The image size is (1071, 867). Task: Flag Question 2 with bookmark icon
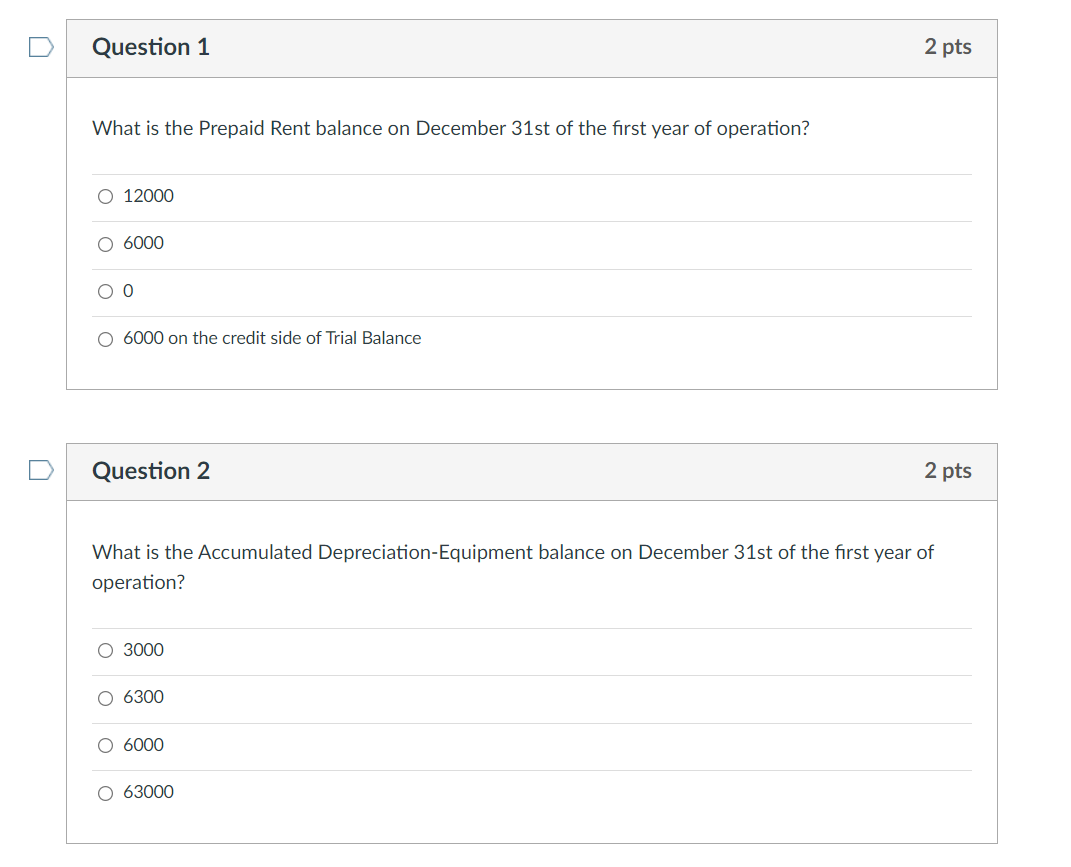click(39, 471)
